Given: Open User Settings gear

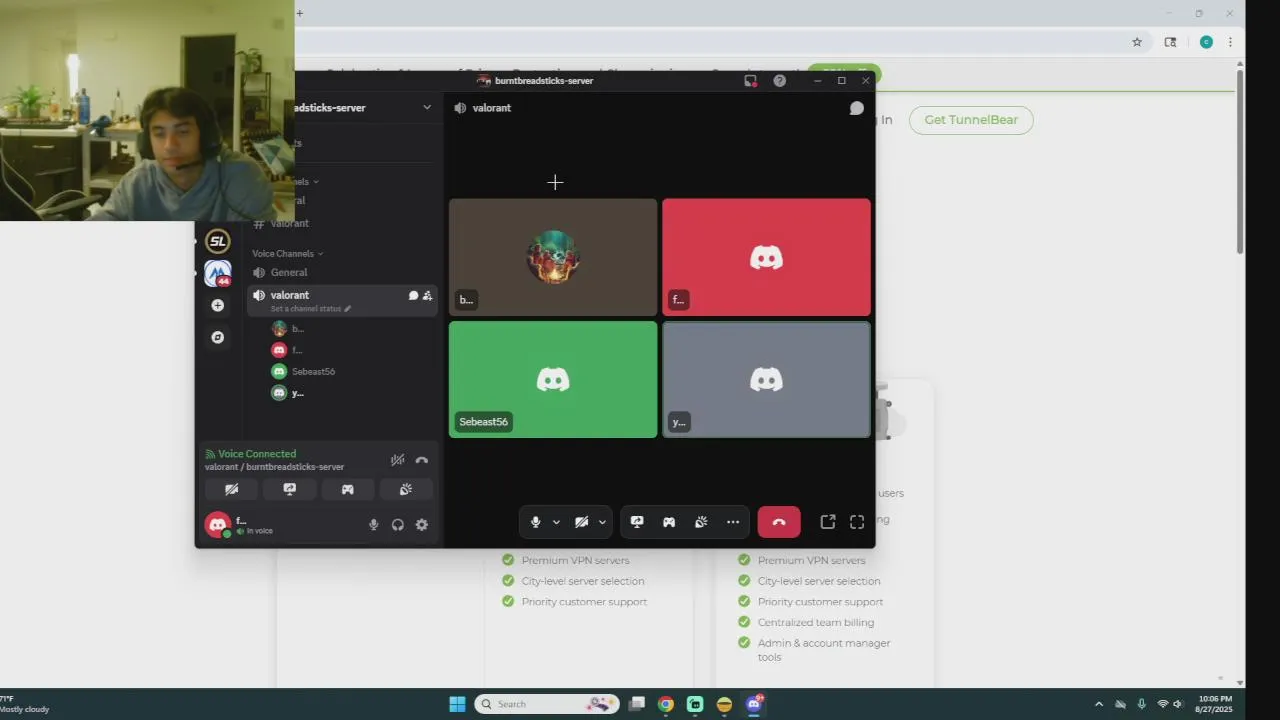Looking at the screenshot, I should [x=422, y=525].
